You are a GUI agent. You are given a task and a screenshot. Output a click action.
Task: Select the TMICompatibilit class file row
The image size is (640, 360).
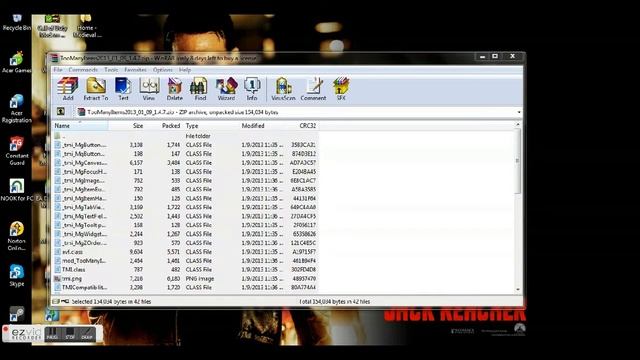click(186, 288)
